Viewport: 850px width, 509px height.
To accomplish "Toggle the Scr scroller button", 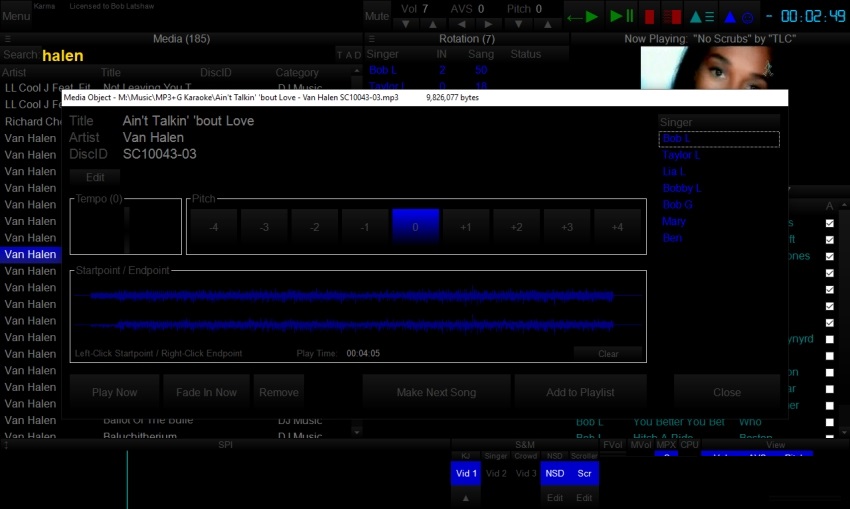I will click(585, 473).
